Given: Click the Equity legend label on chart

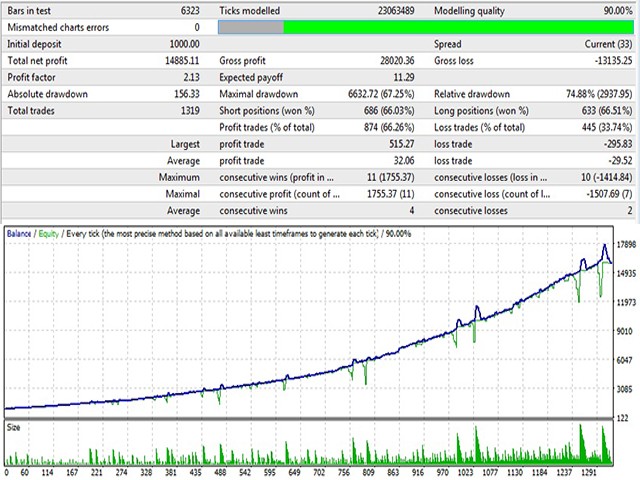Looking at the screenshot, I should click(x=49, y=233).
